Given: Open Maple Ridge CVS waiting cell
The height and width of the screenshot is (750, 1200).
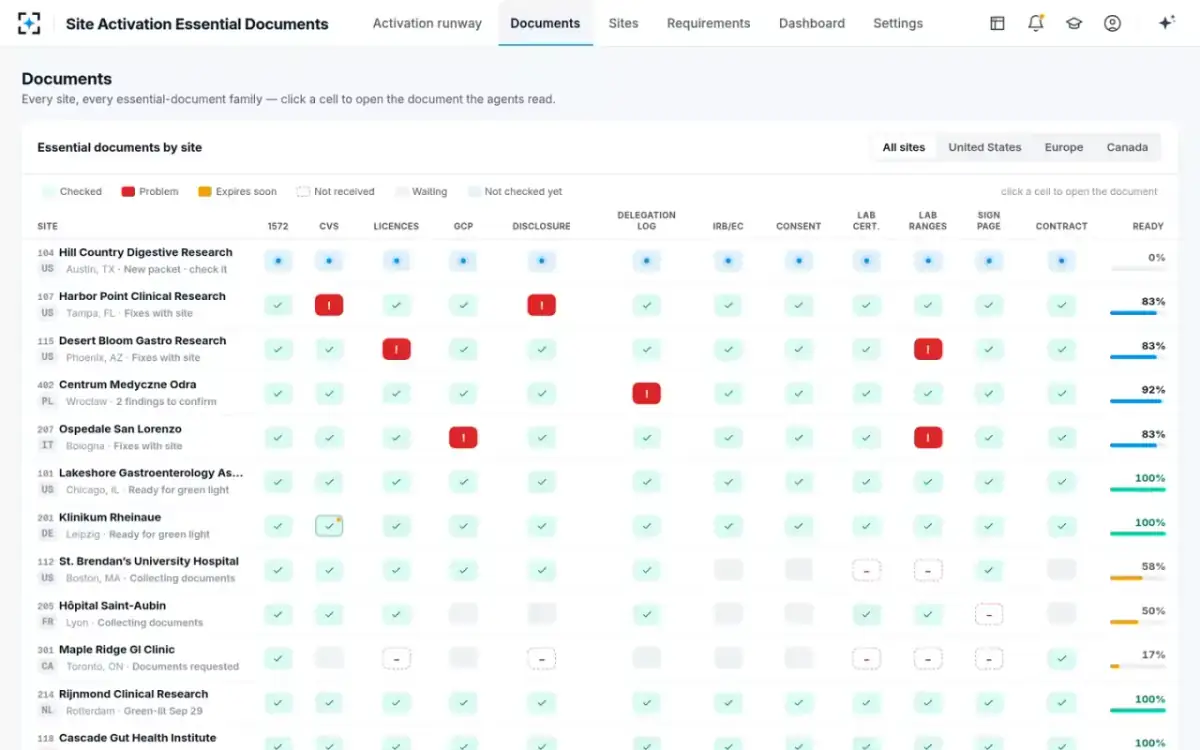Looking at the screenshot, I should (x=329, y=658).
